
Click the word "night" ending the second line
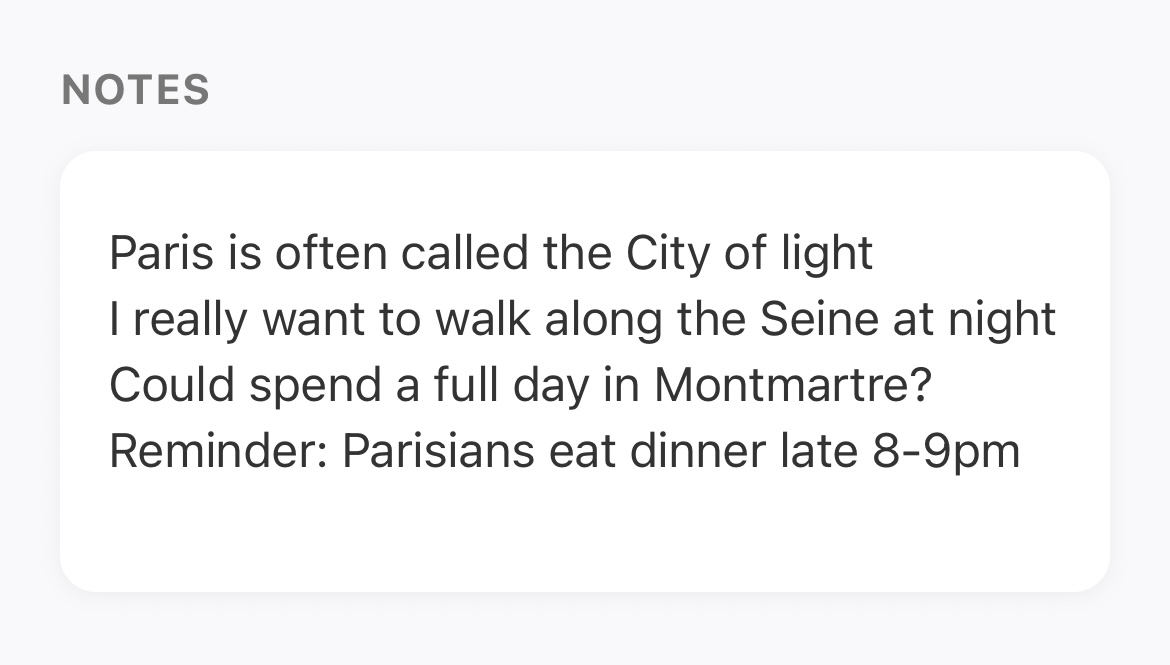(1005, 319)
